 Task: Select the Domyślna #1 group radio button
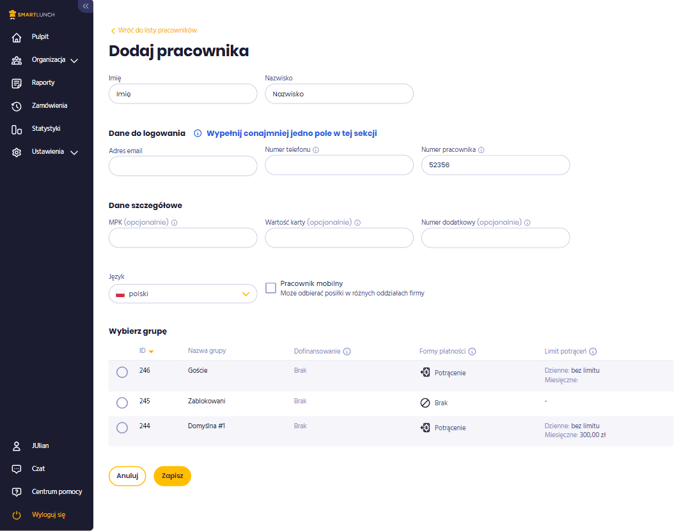[122, 427]
